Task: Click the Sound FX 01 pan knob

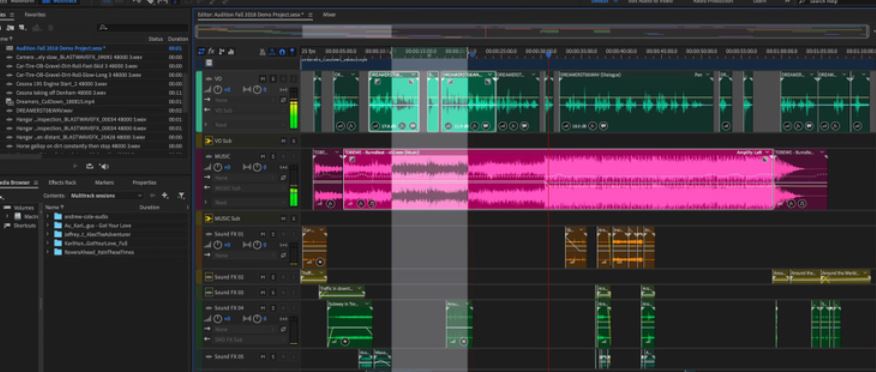Action: (x=257, y=245)
